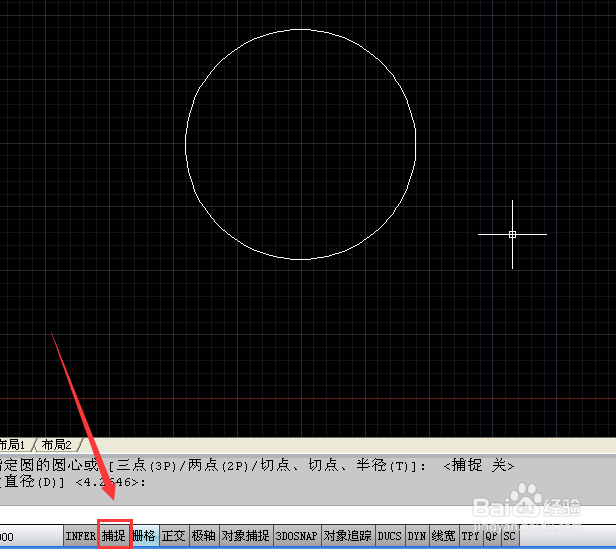The image size is (616, 549).
Task: Toggle DYN dynamic input button
Action: 417,536
